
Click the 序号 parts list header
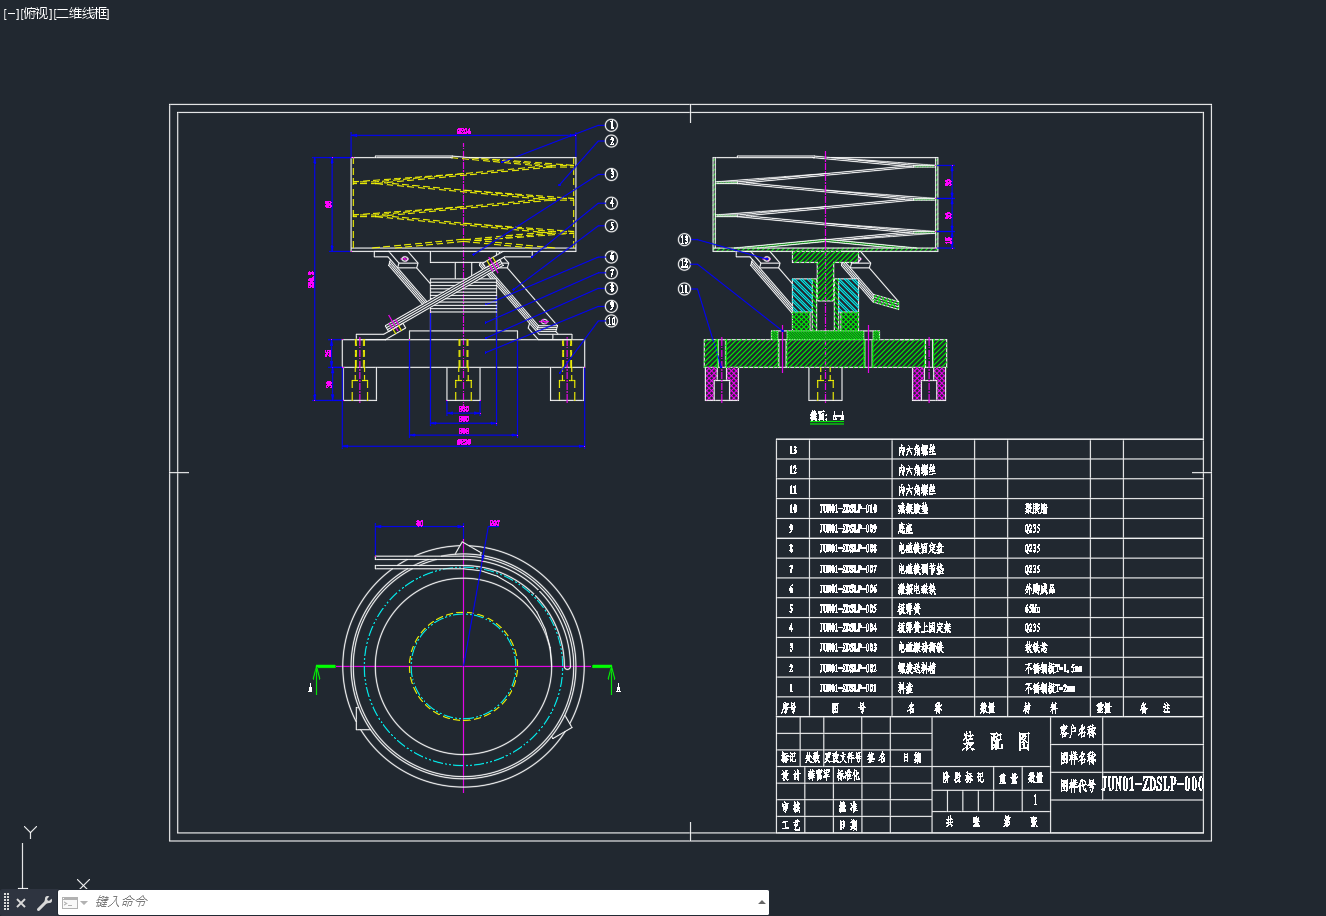[791, 708]
